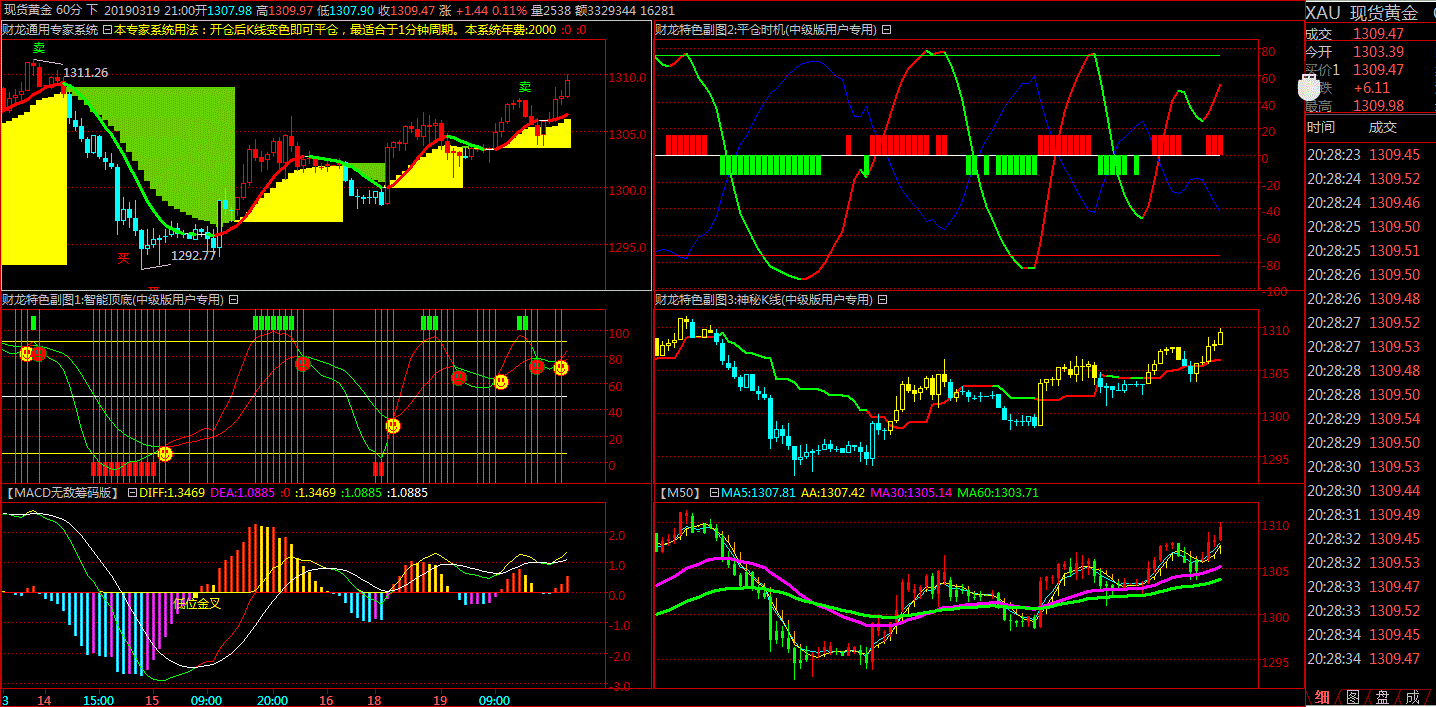Screen dimensions: 1436x707
Task: Collapse the 副图2:平仓时机 panel toggle box
Action: point(886,30)
